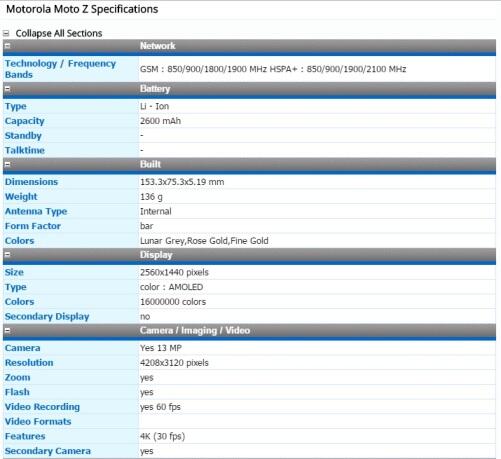Click the Secondary Camera label
501x459 pixels.
click(48, 451)
